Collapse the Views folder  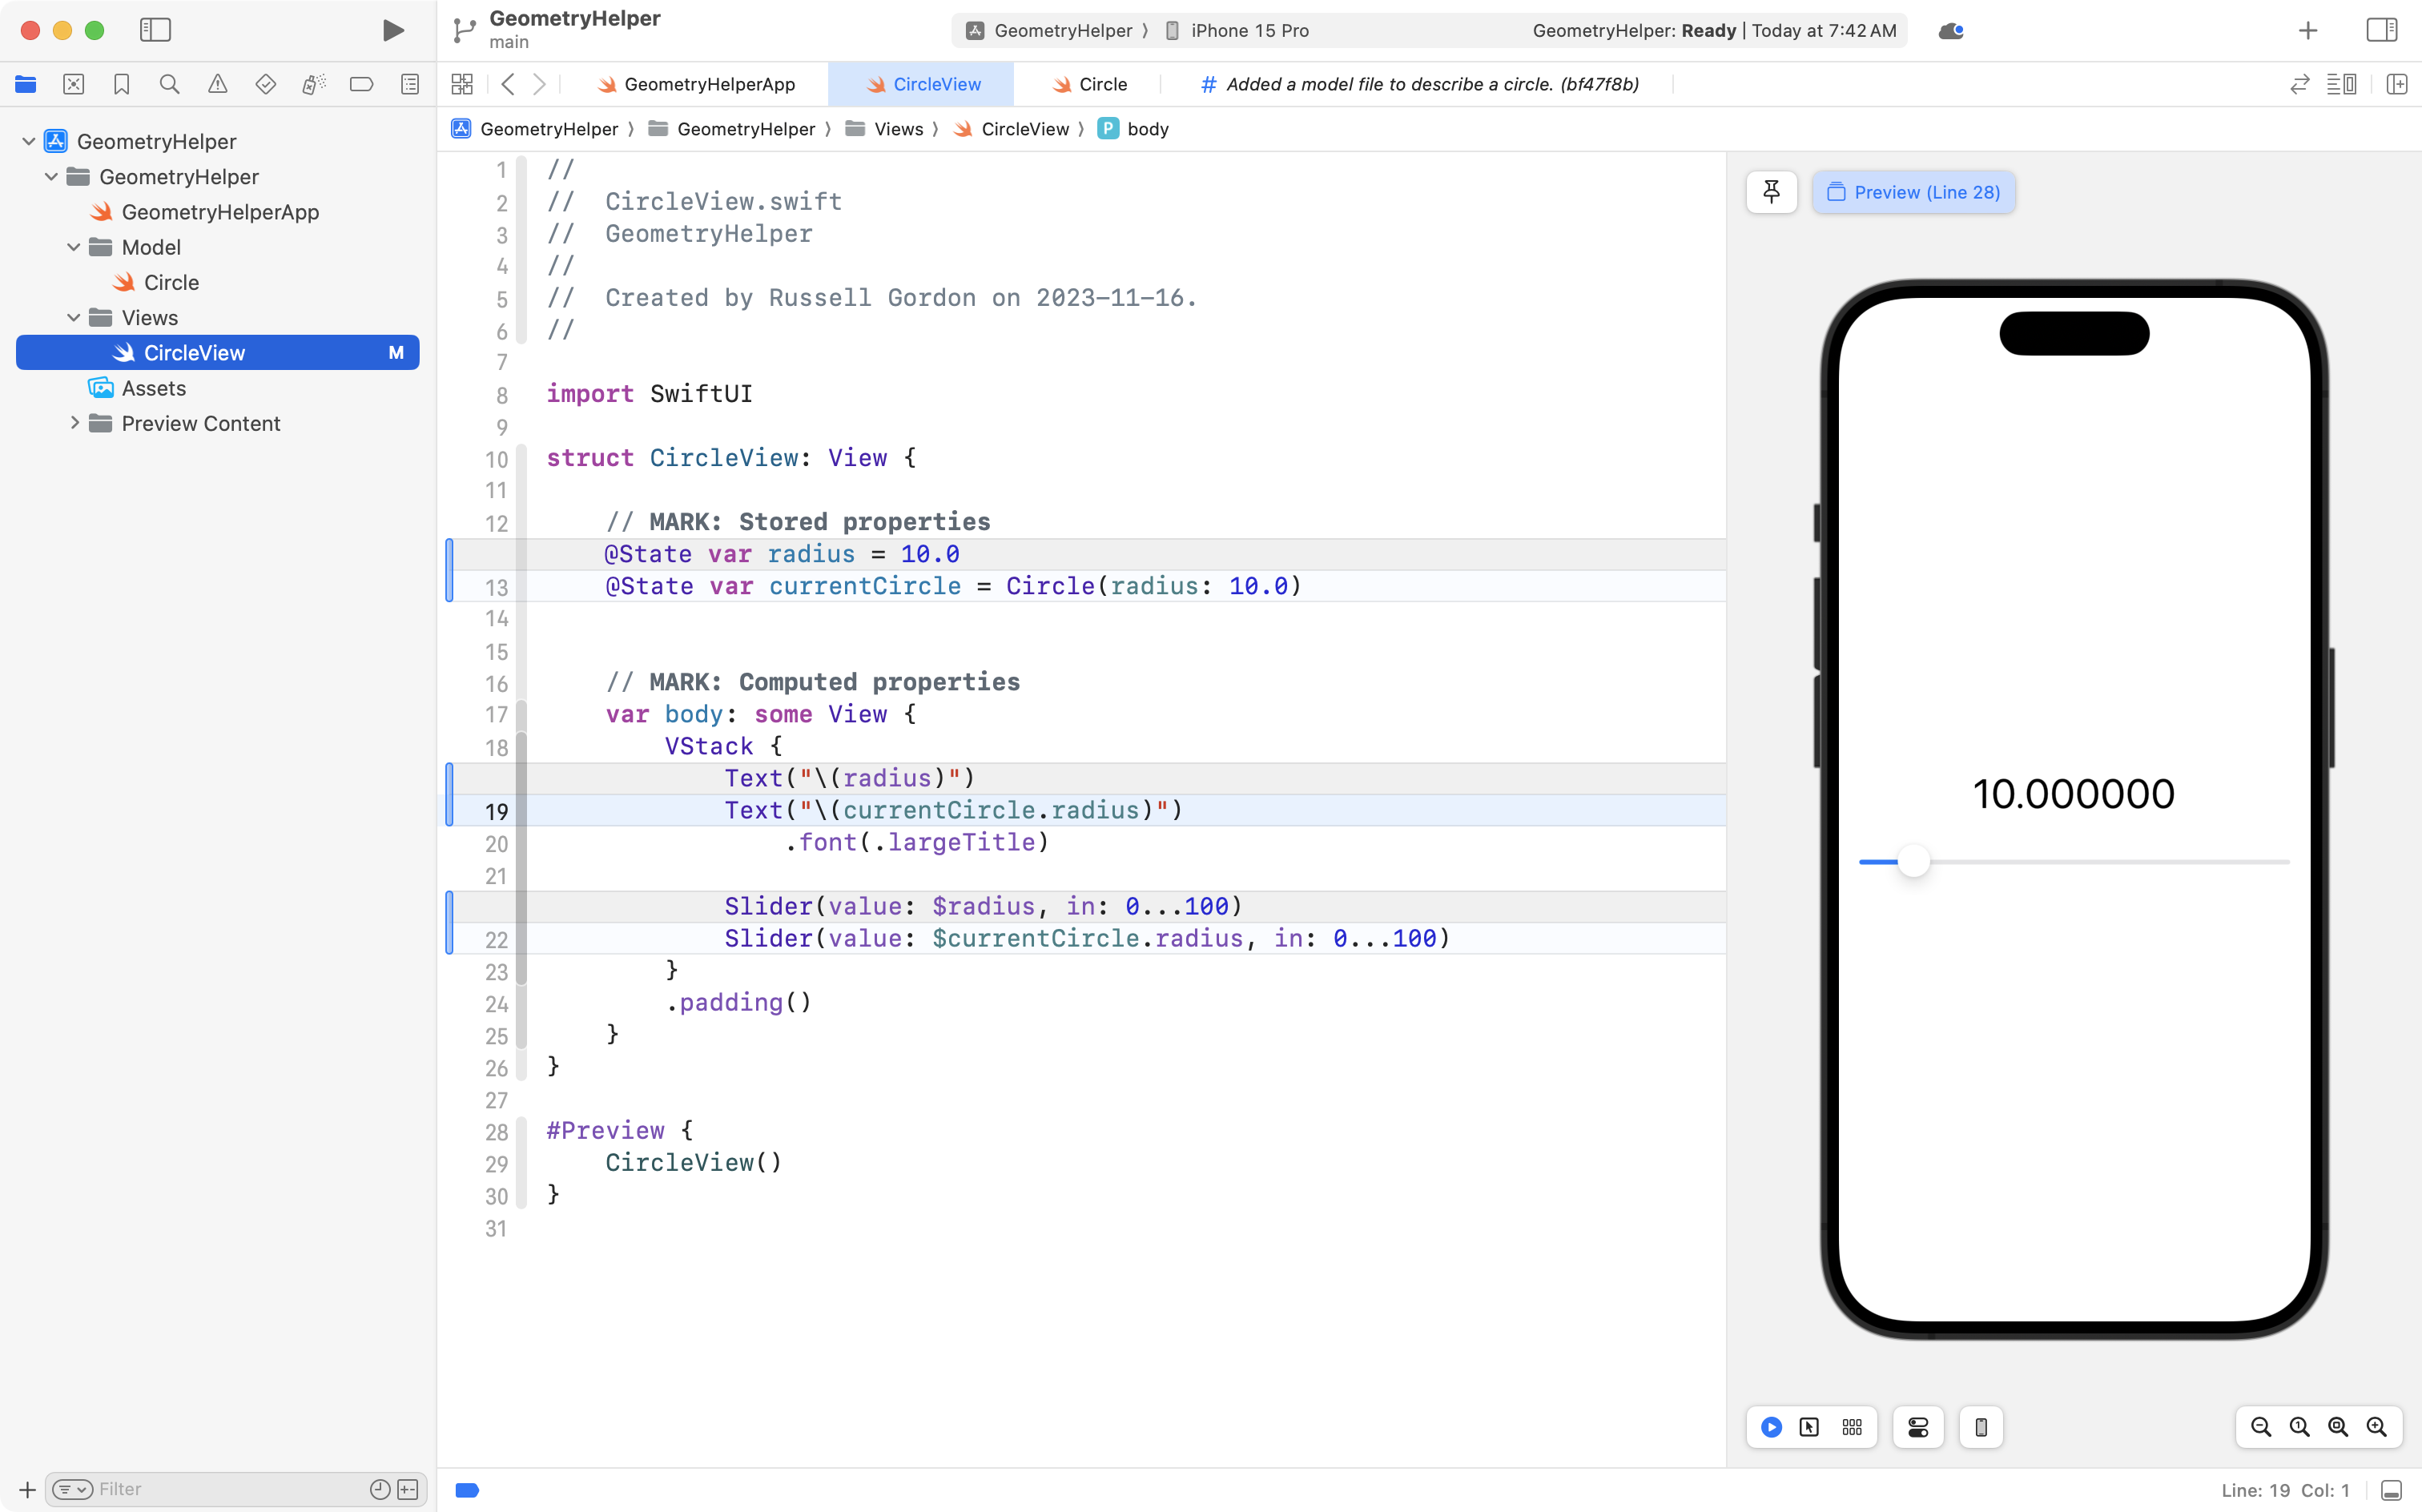click(72, 317)
